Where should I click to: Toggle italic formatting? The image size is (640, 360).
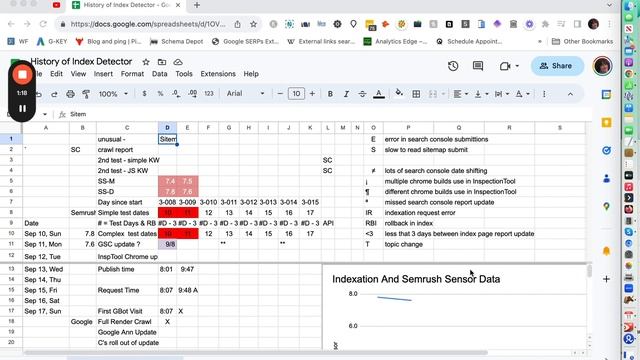(x=346, y=94)
